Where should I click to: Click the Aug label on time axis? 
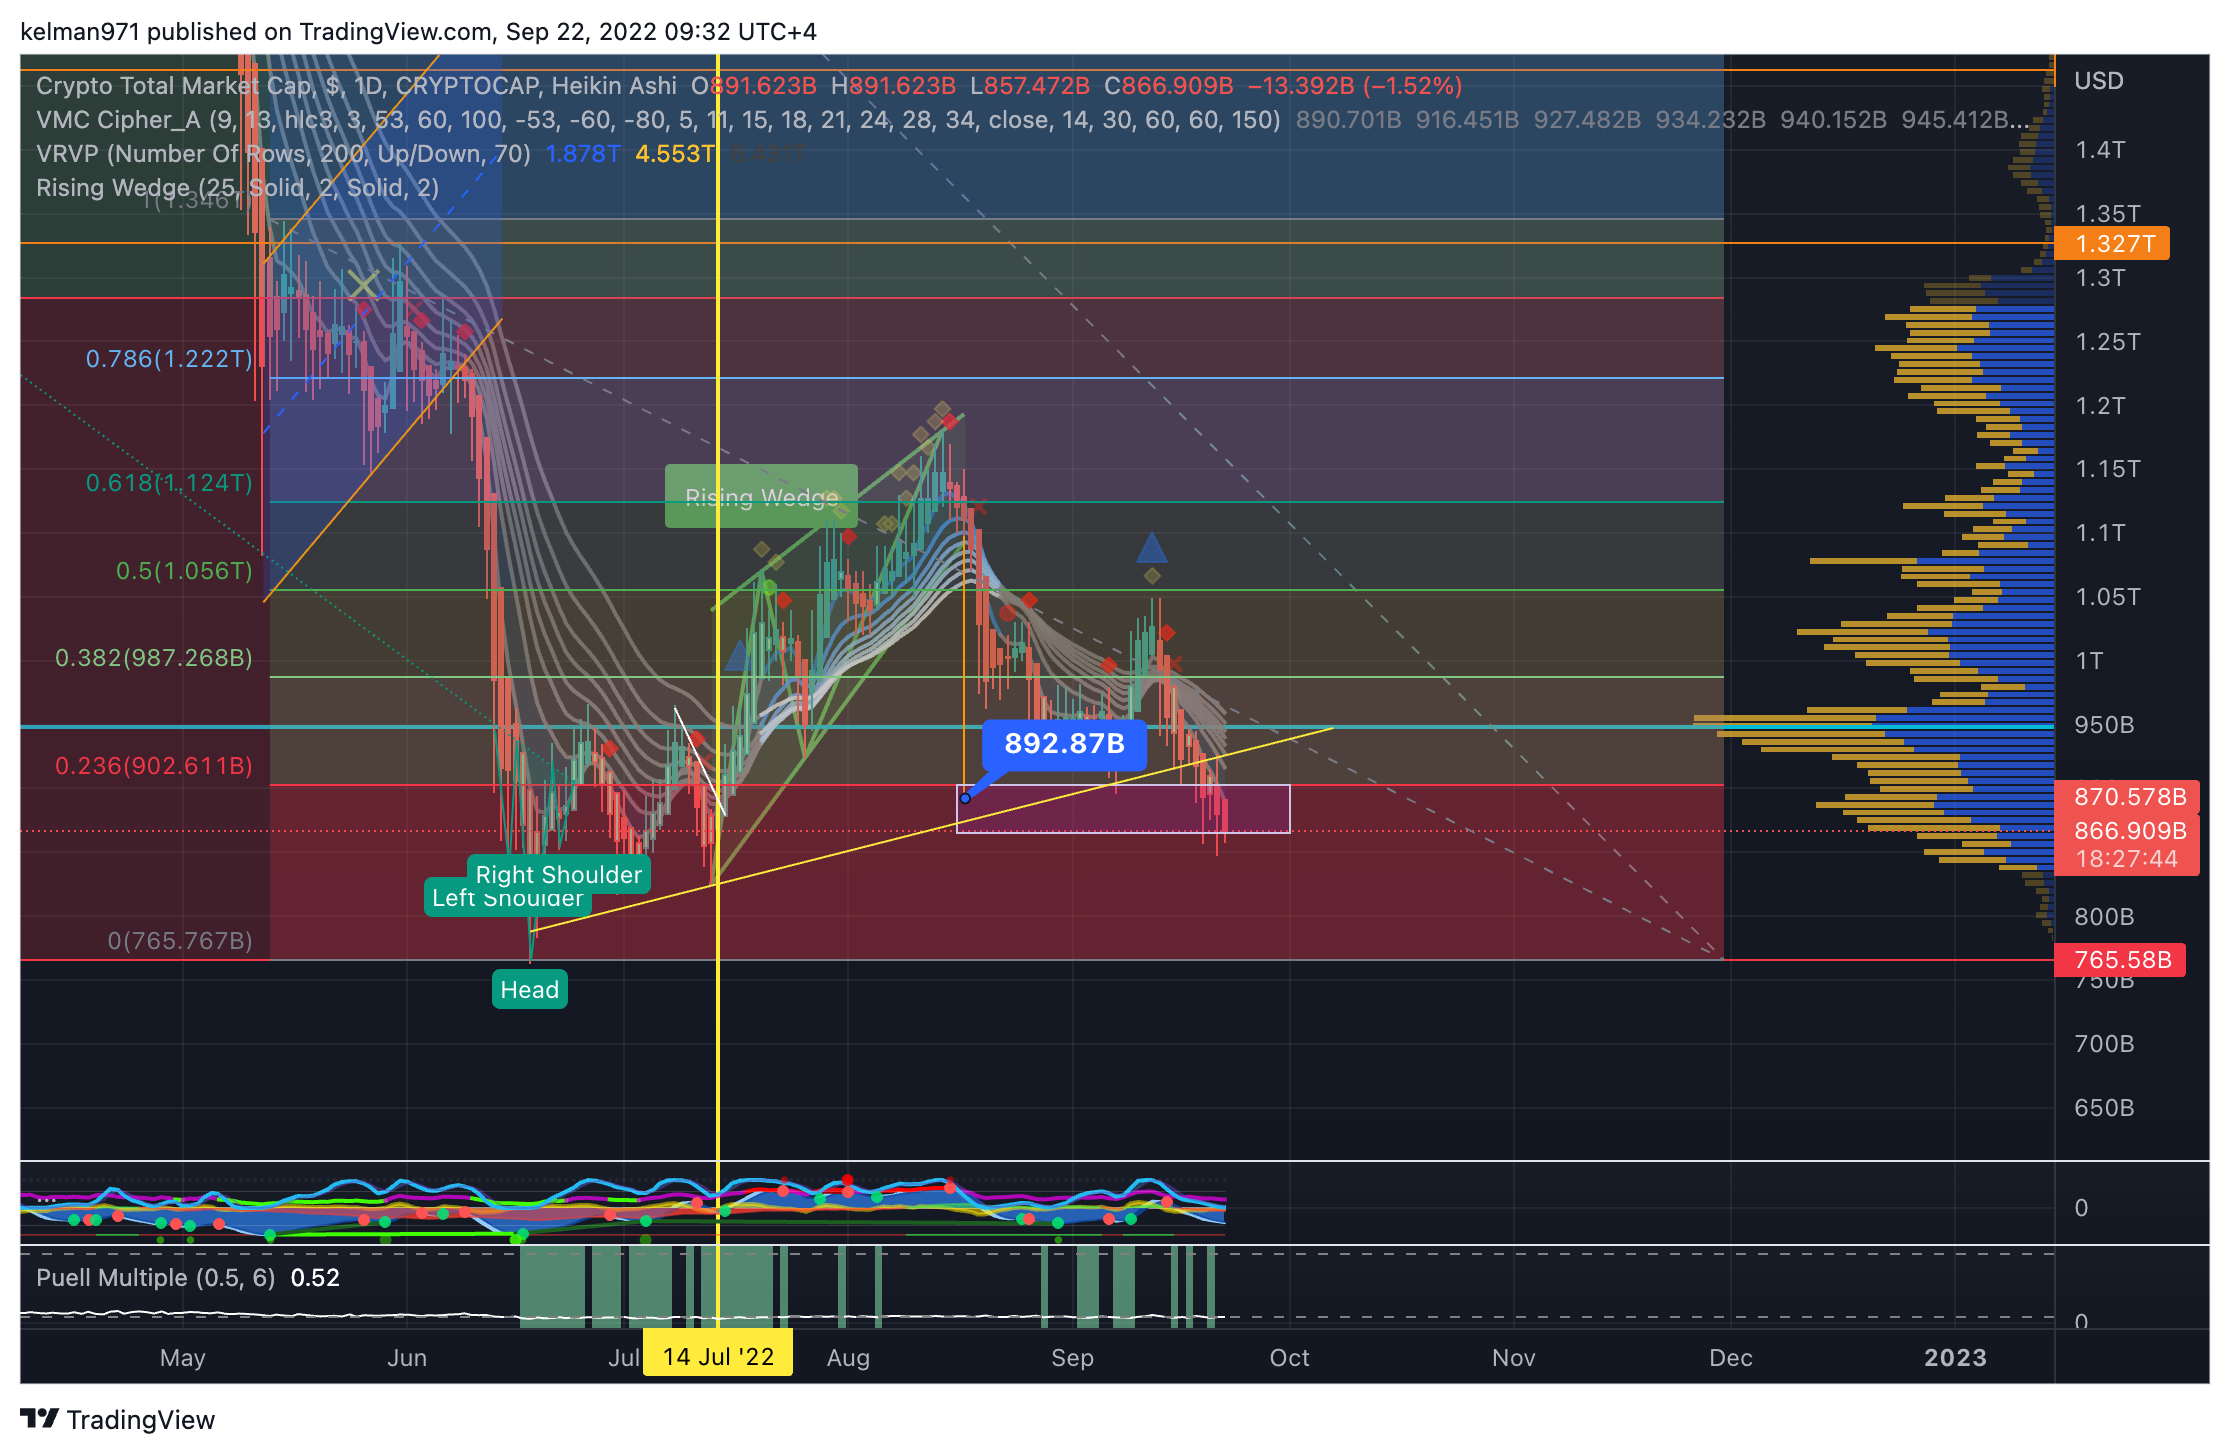click(x=848, y=1358)
